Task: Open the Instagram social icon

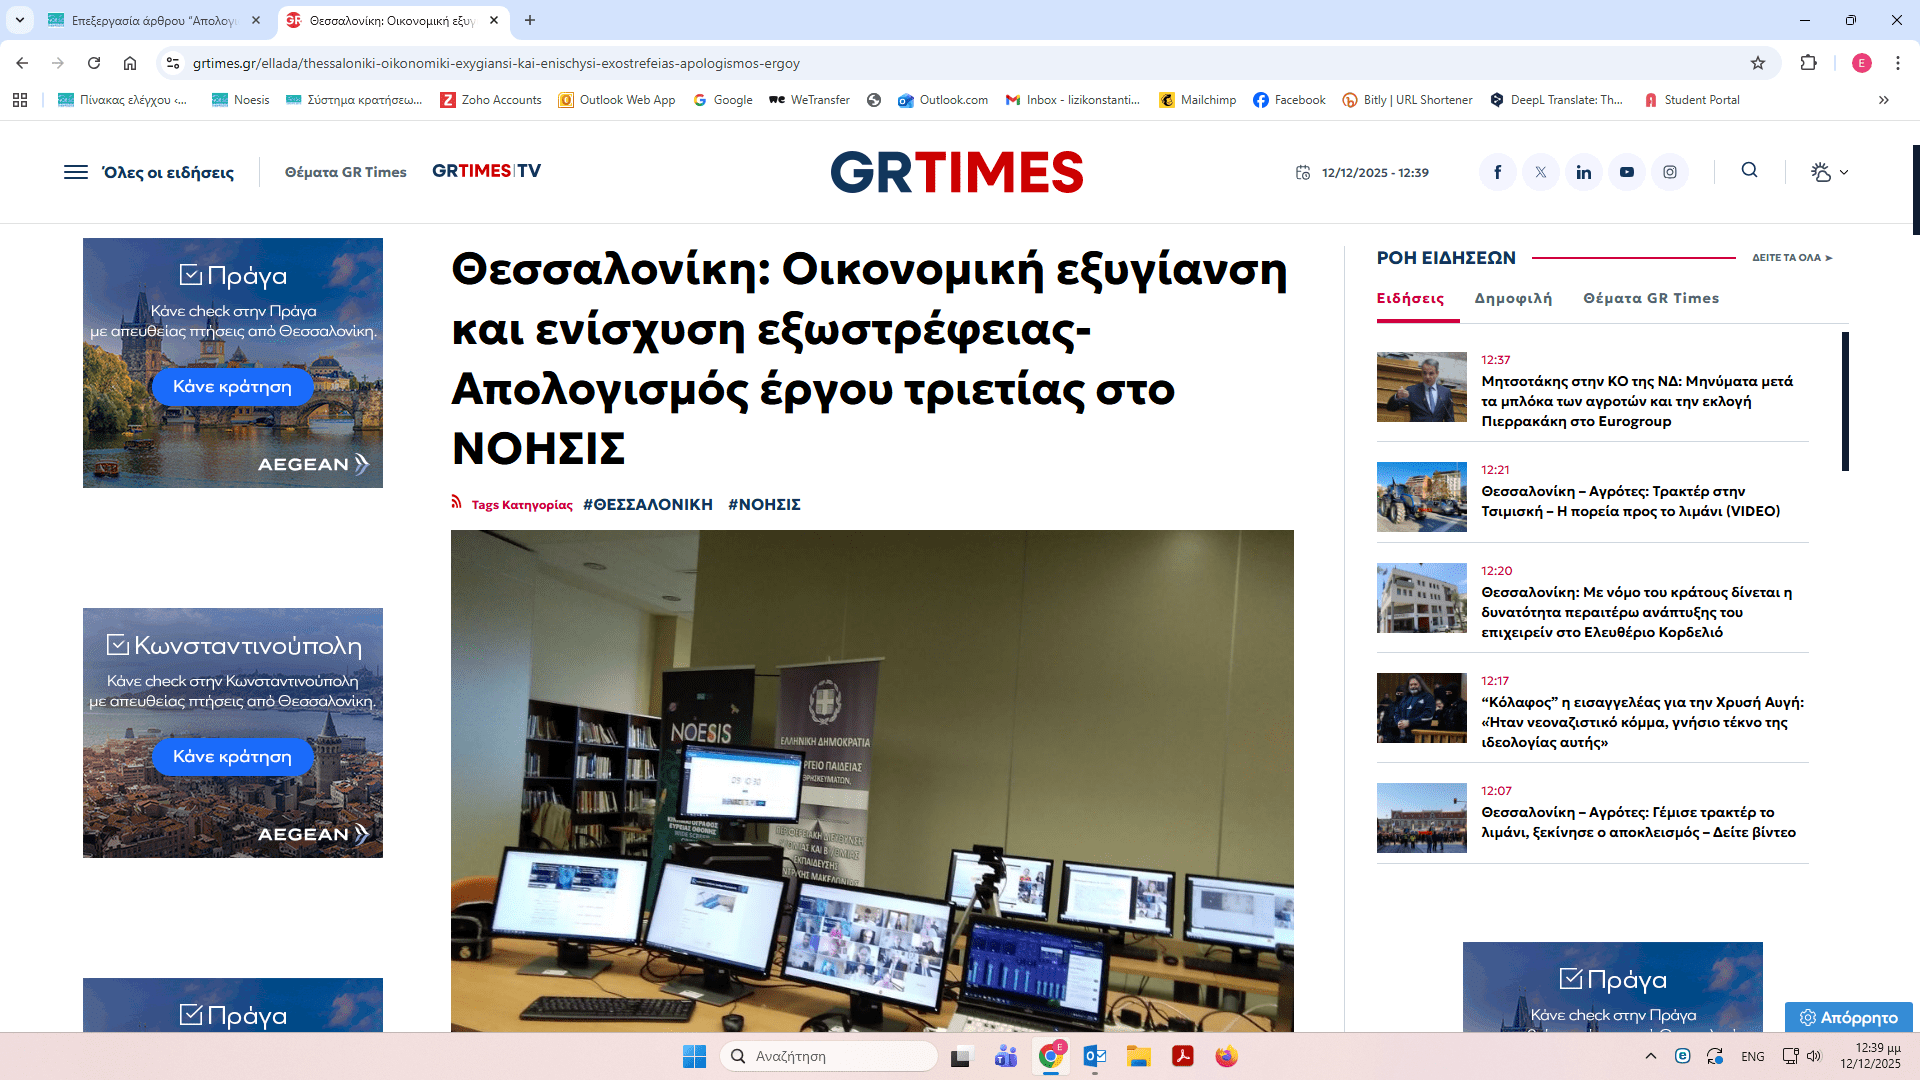Action: (1670, 172)
